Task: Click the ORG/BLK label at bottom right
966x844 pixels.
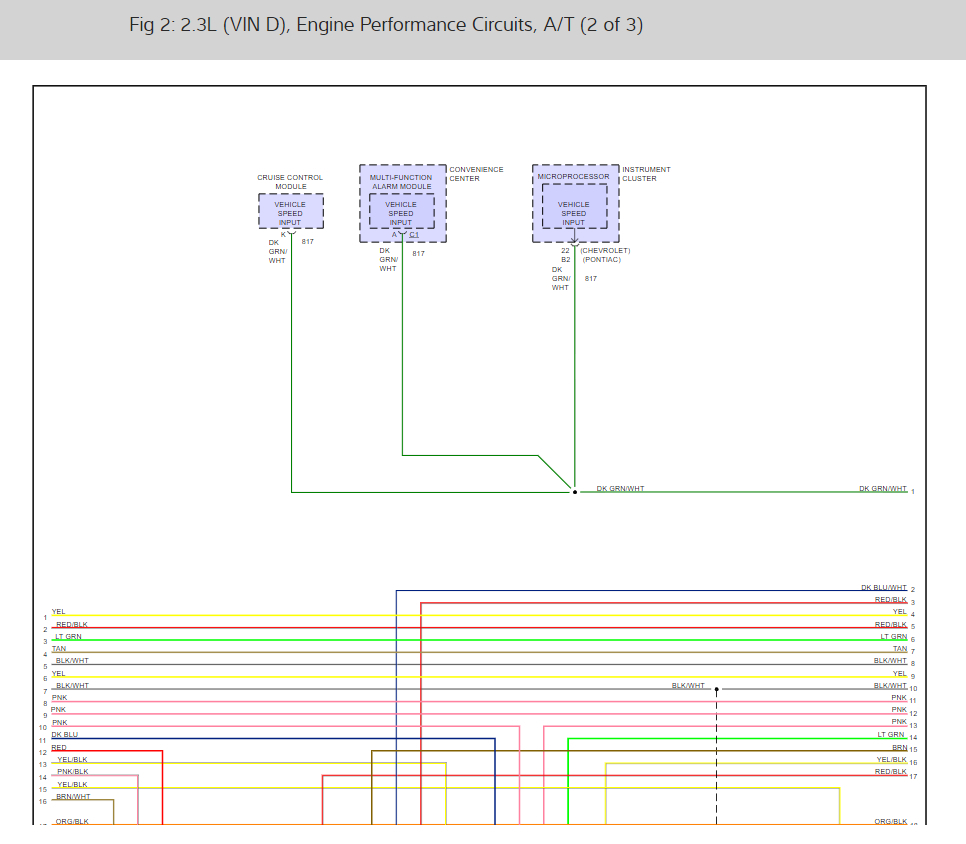Action: point(890,822)
